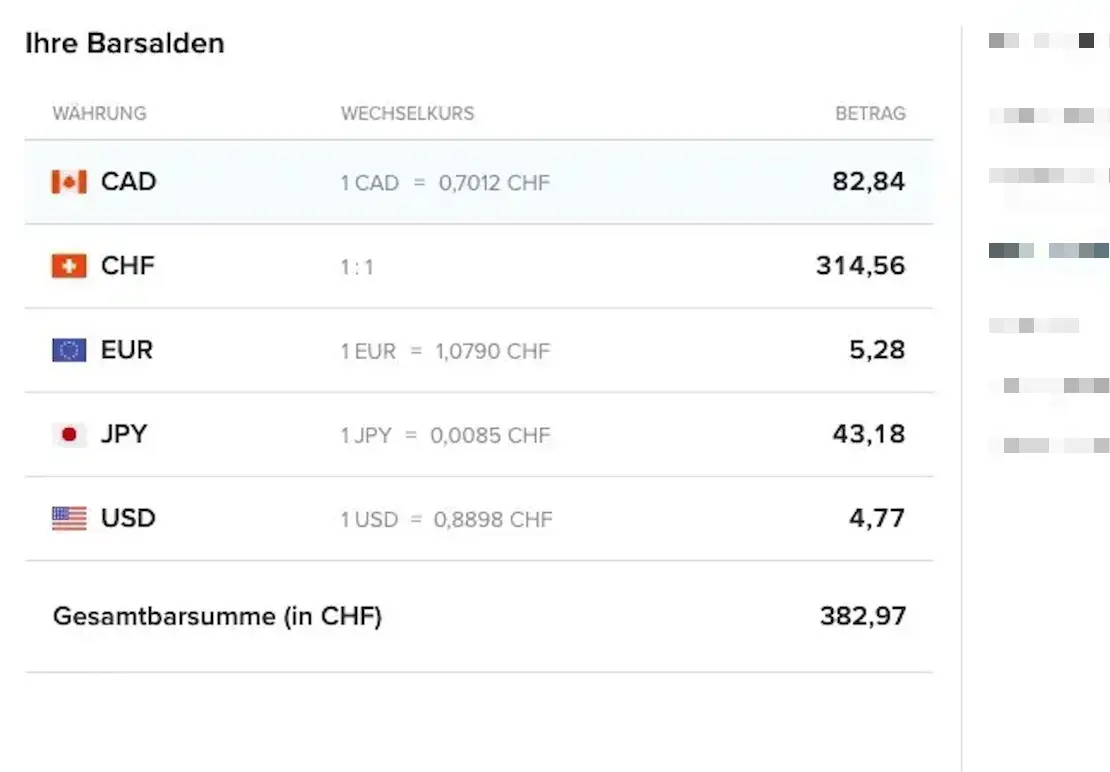The height and width of the screenshot is (772, 1110).
Task: Click the Canadian flag icon
Action: (69, 182)
